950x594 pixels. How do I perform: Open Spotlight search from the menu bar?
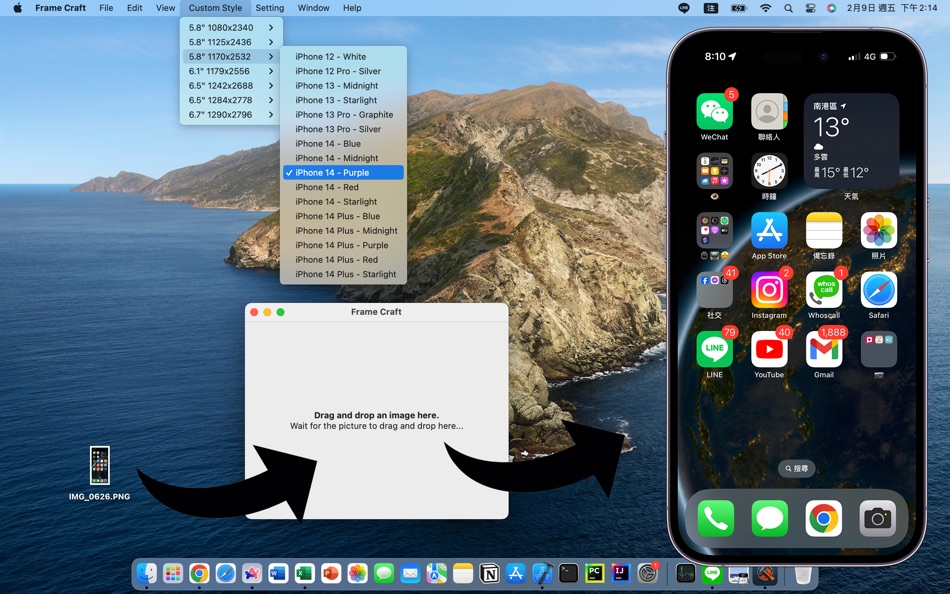point(788,8)
